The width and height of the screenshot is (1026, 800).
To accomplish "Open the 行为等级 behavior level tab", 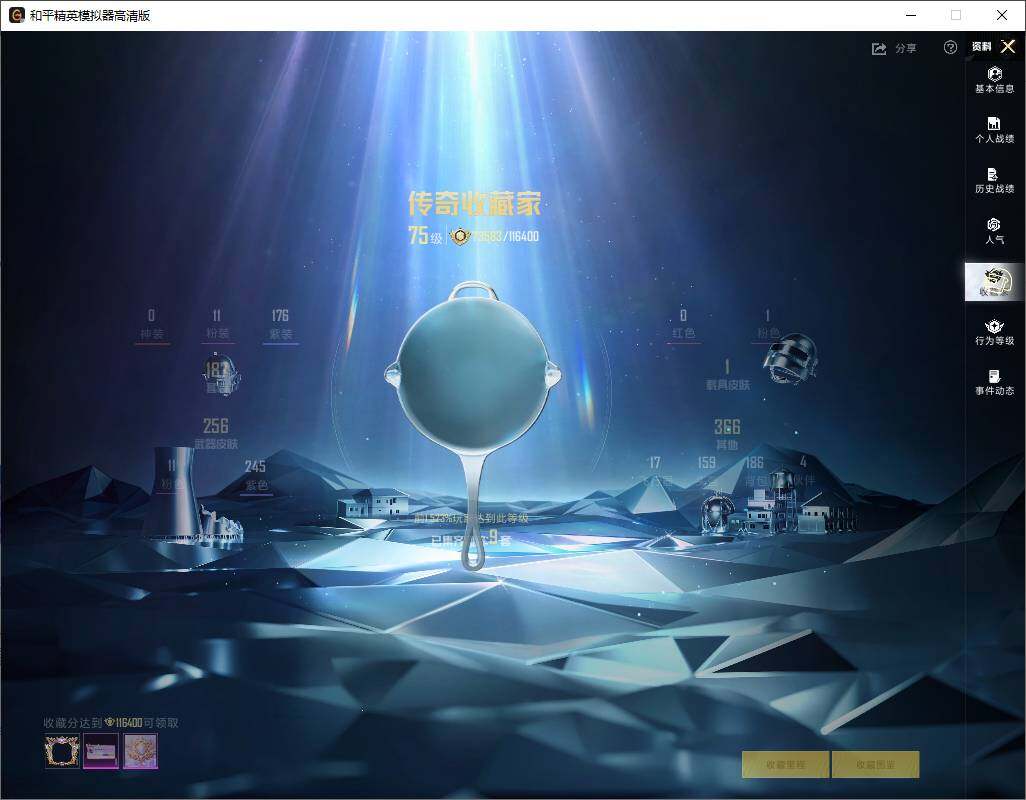I will click(x=994, y=332).
